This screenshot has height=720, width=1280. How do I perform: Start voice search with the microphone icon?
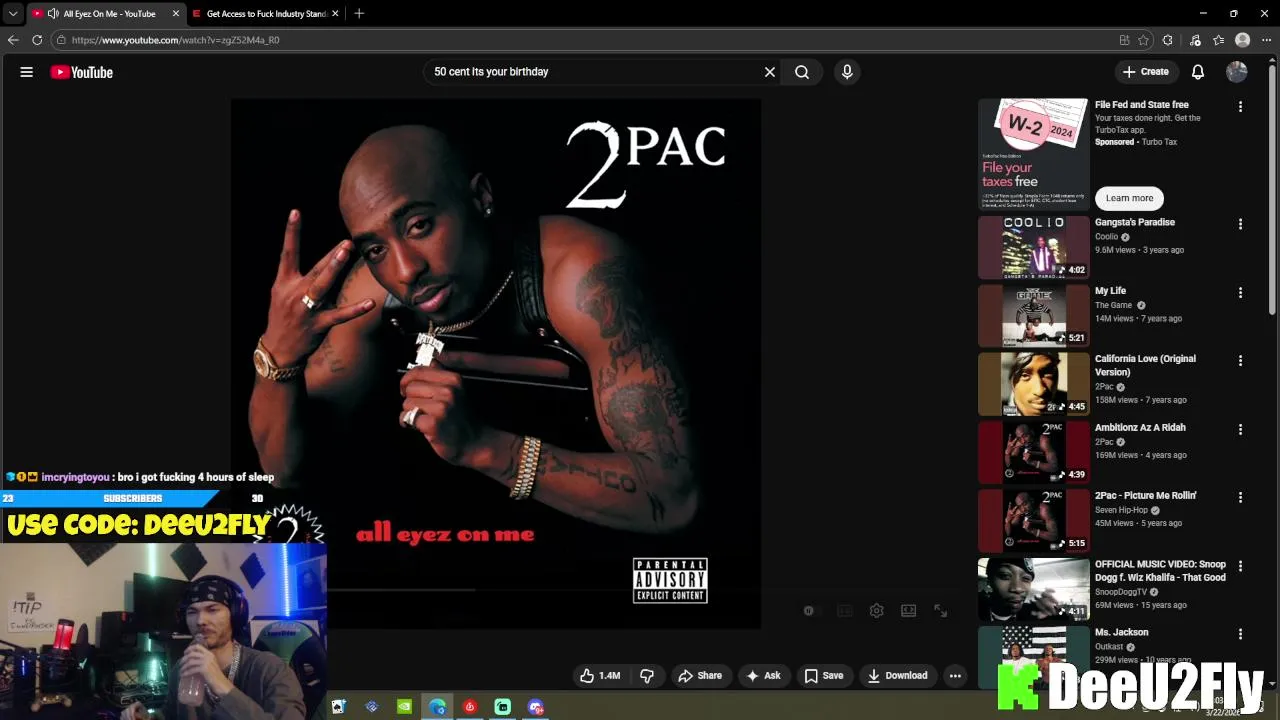coord(847,72)
